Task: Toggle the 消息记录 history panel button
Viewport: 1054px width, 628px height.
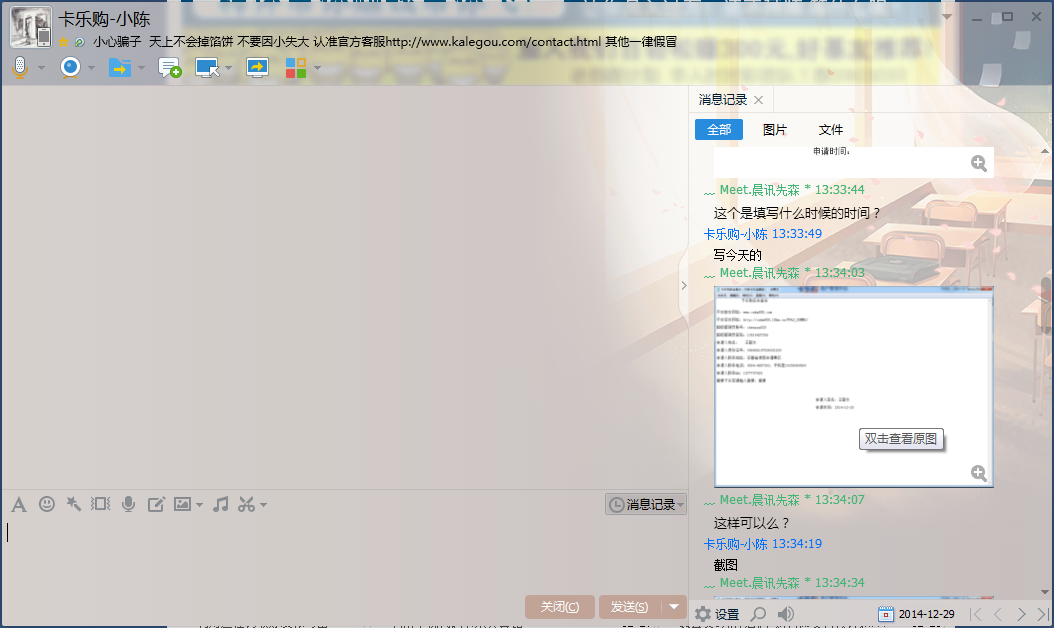Action: coord(646,505)
